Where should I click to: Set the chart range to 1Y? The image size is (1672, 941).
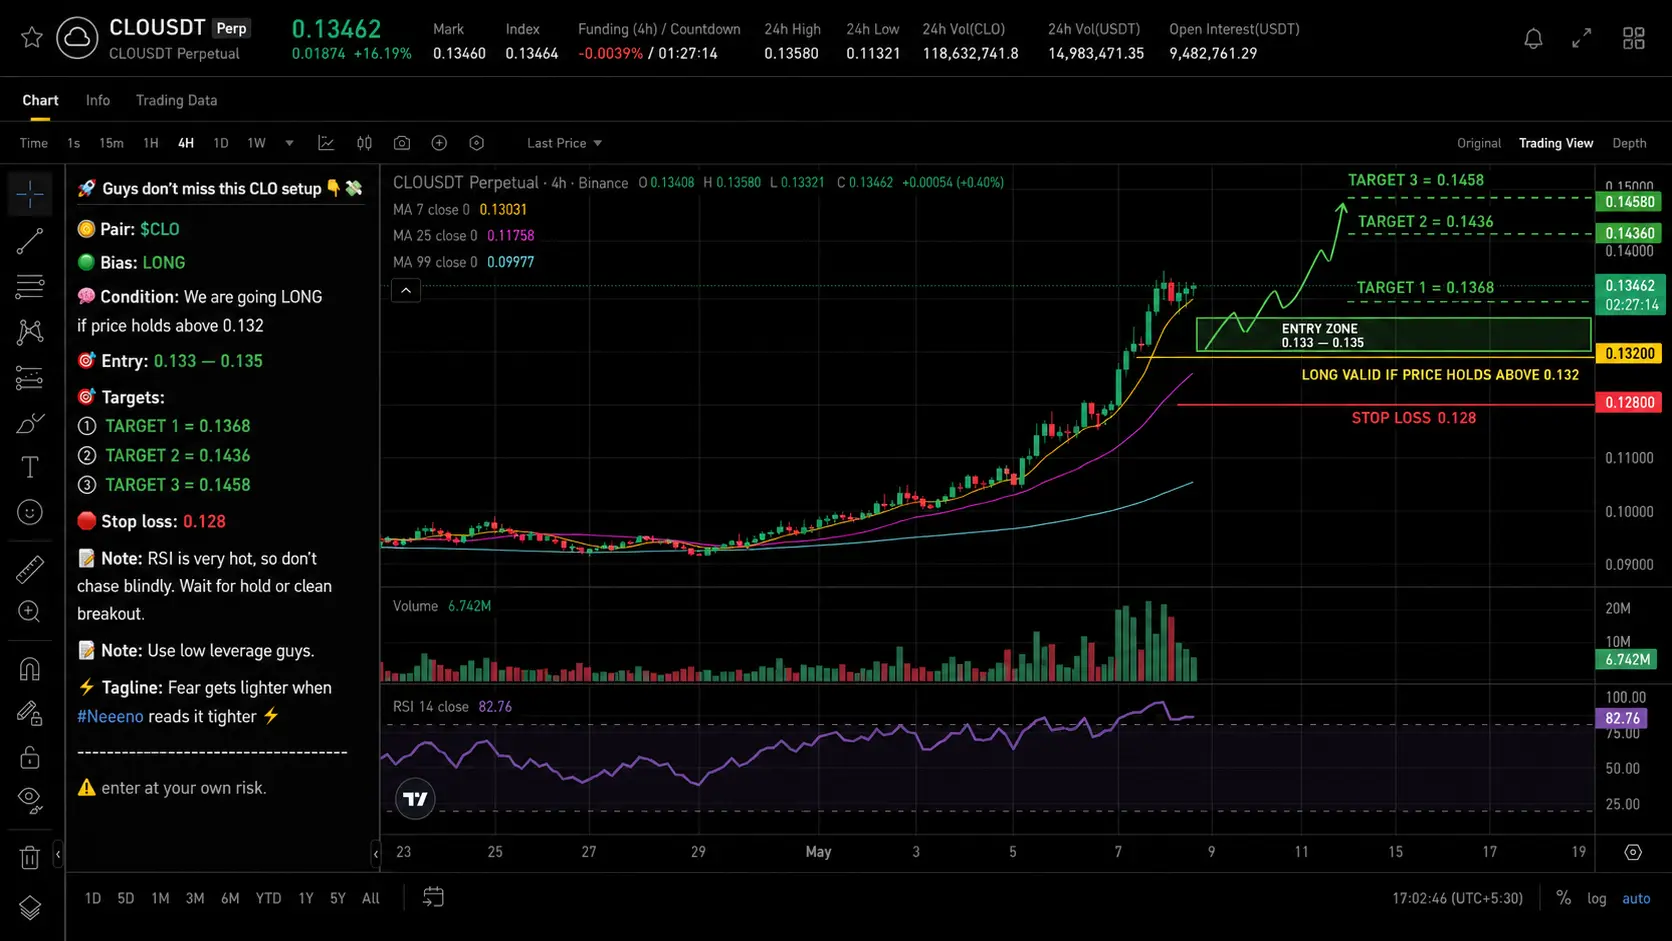point(306,898)
